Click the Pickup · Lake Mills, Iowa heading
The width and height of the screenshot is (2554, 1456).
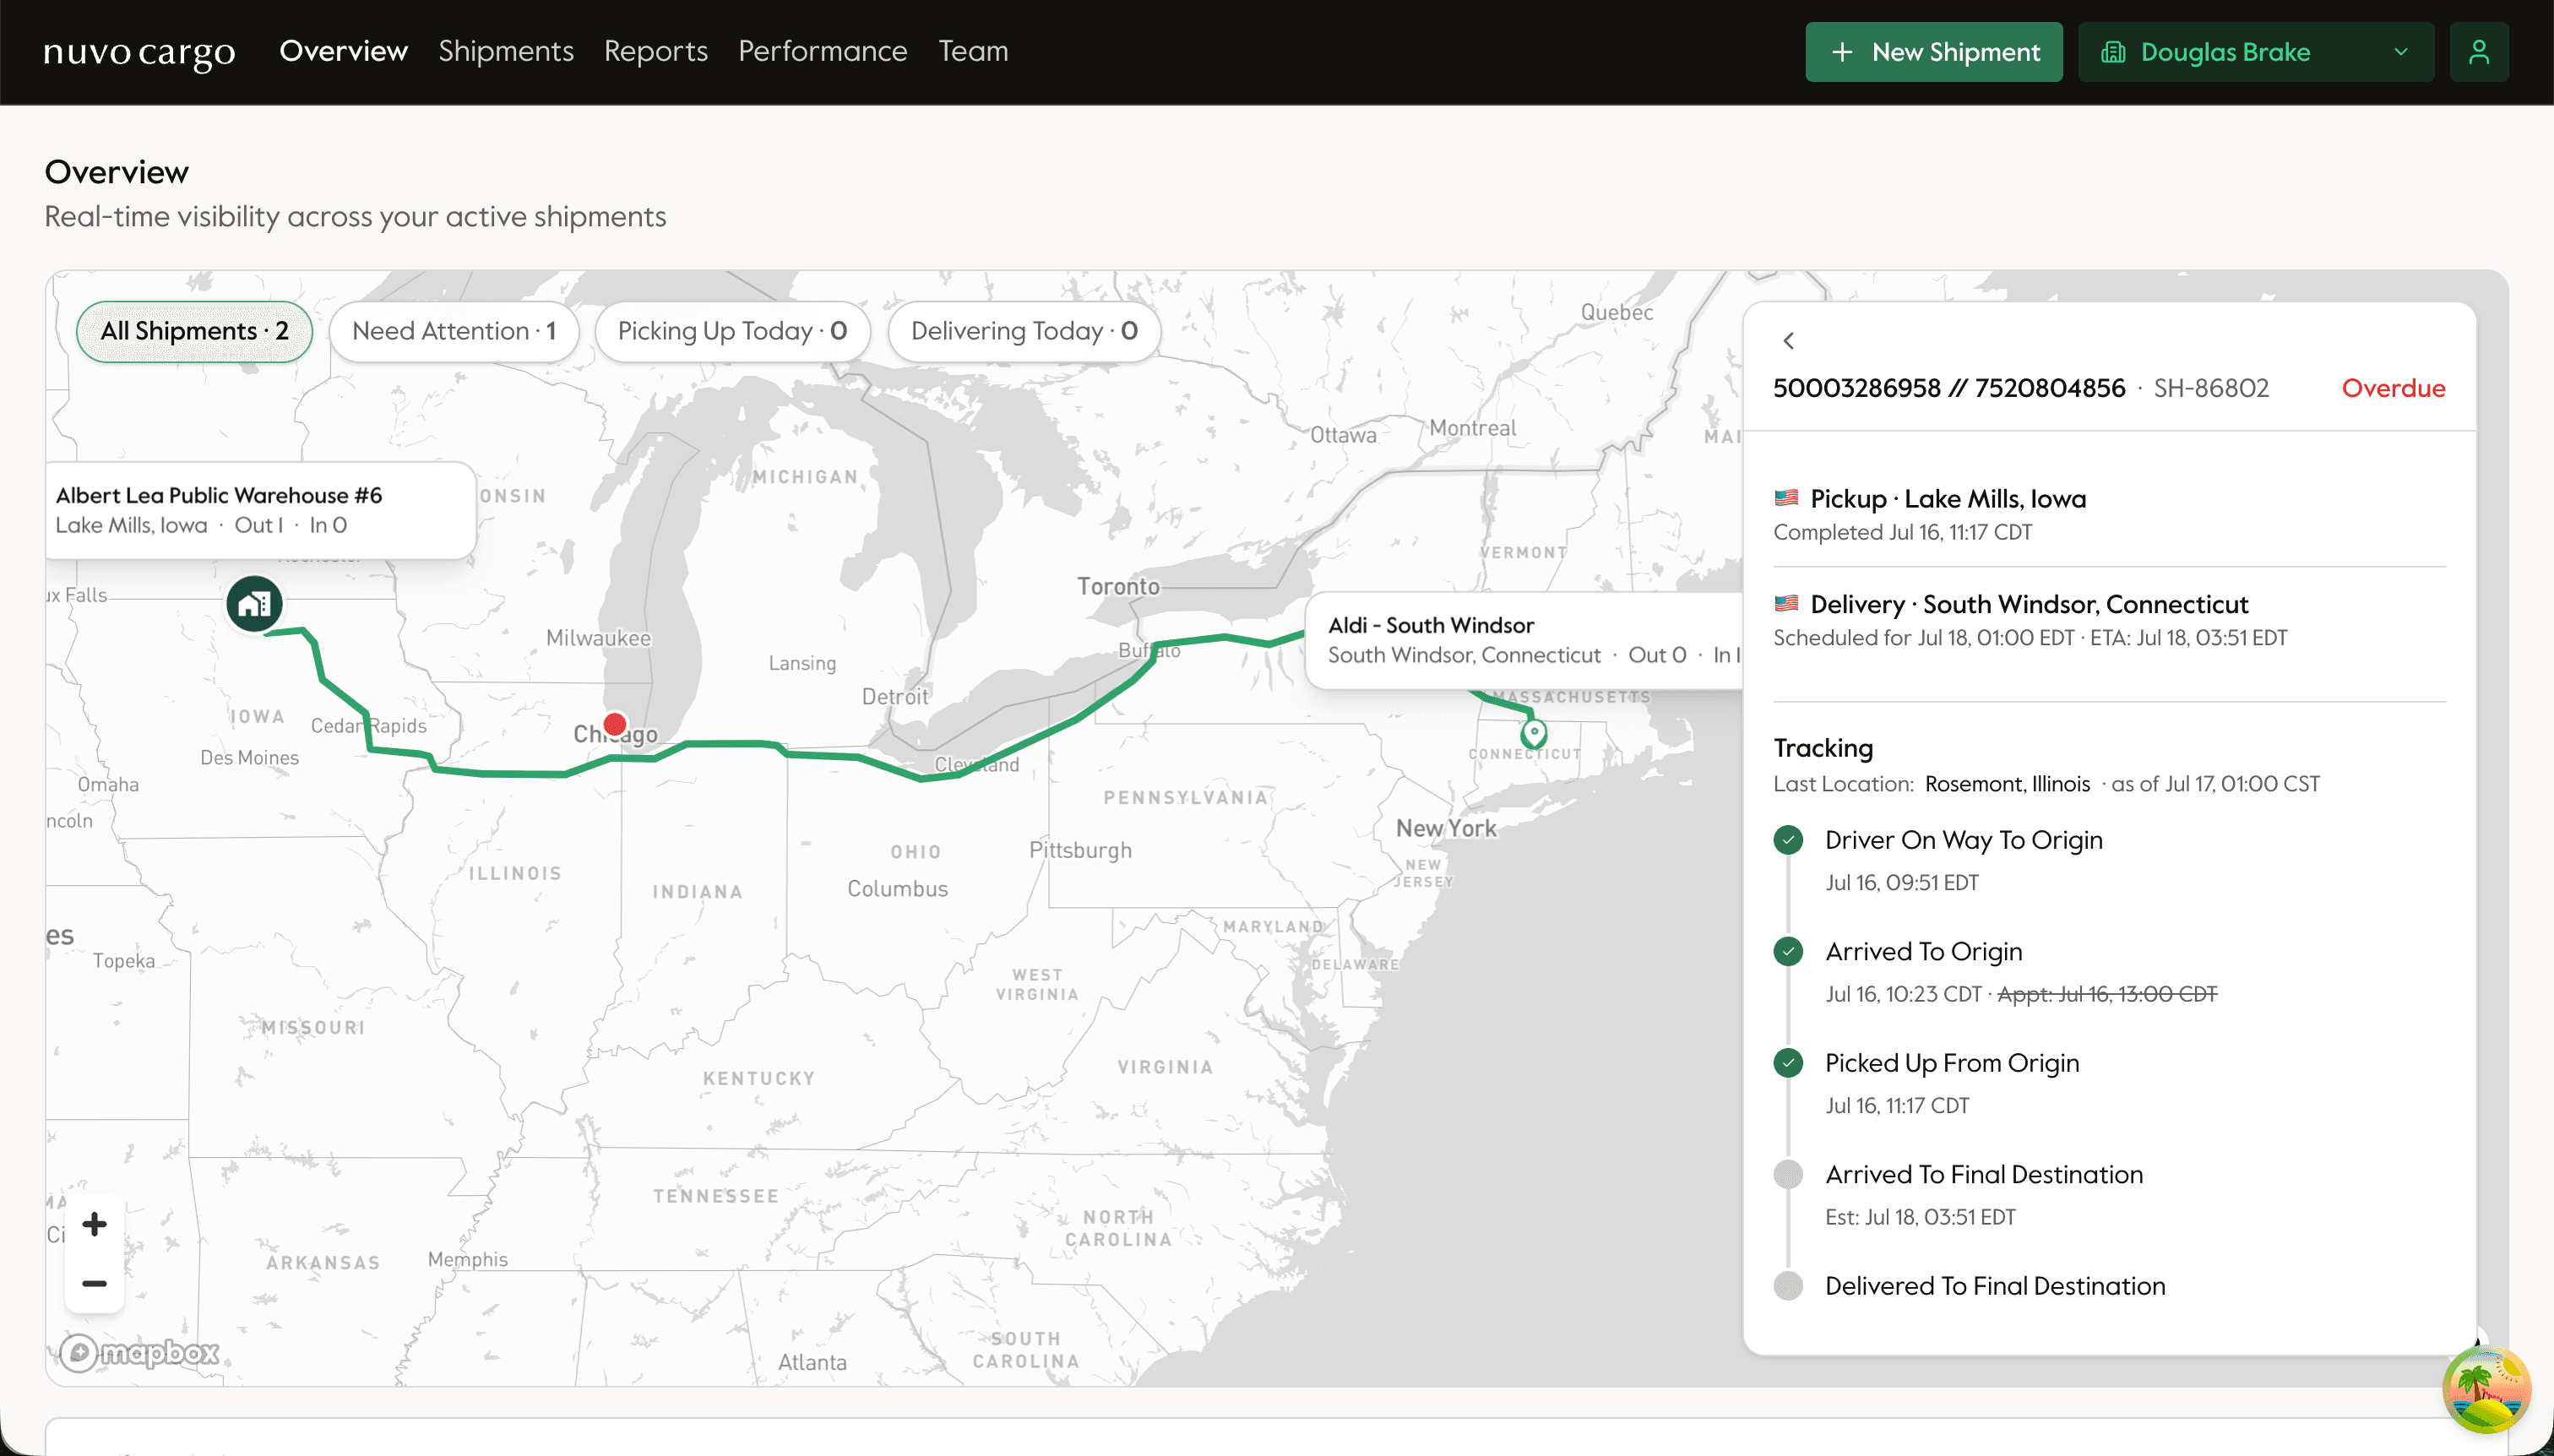coord(1948,498)
